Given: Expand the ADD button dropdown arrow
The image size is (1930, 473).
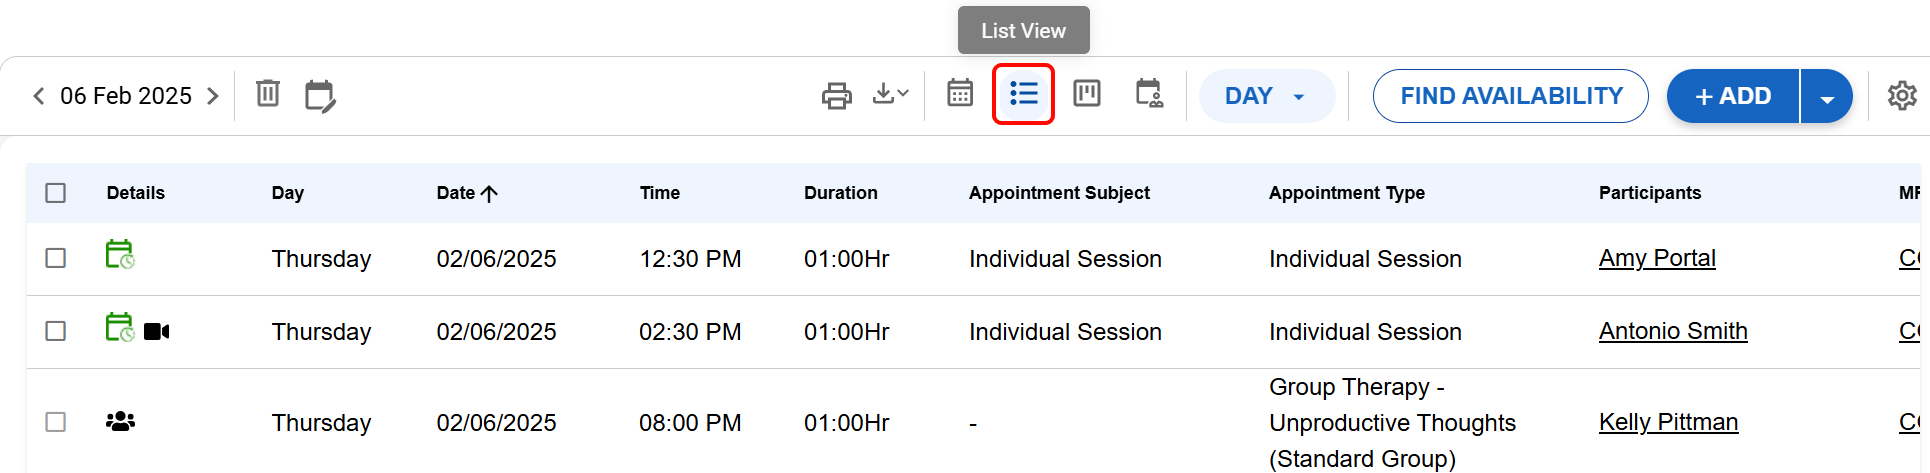Looking at the screenshot, I should 1827,97.
